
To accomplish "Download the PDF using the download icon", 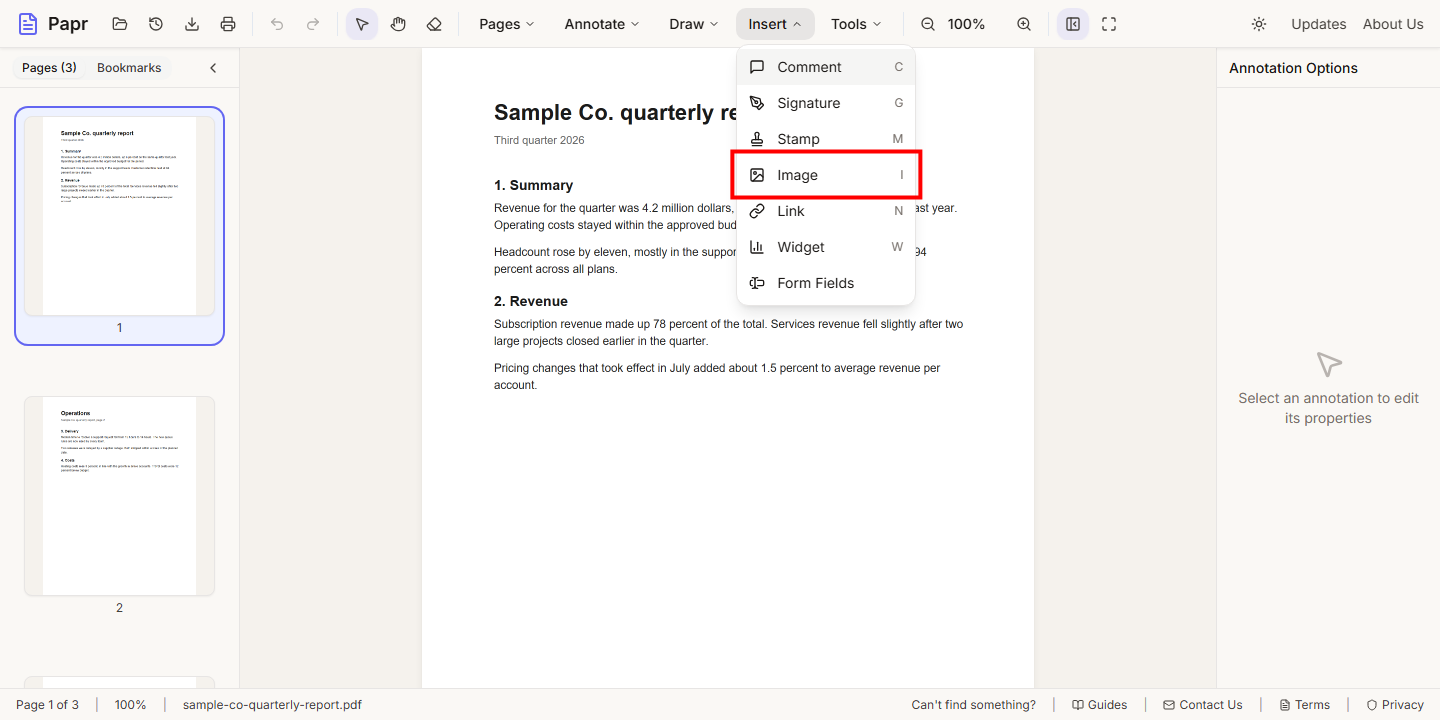I will click(x=192, y=24).
